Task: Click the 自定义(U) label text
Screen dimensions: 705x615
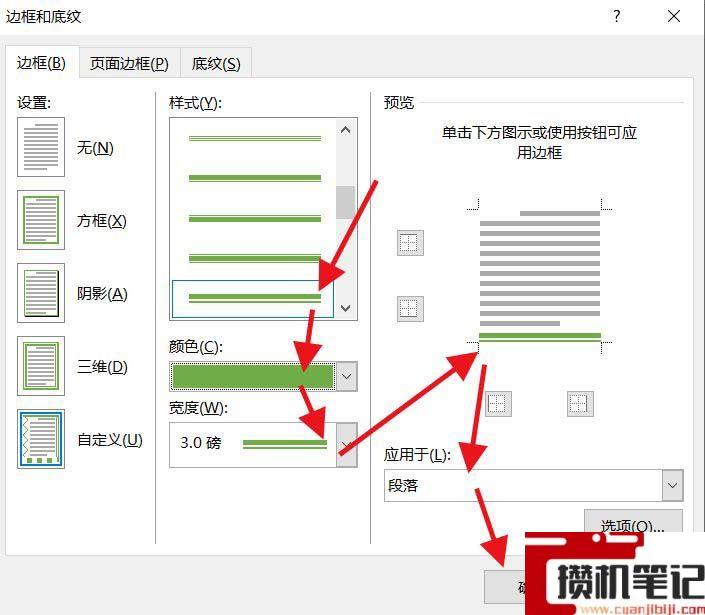Action: point(110,440)
